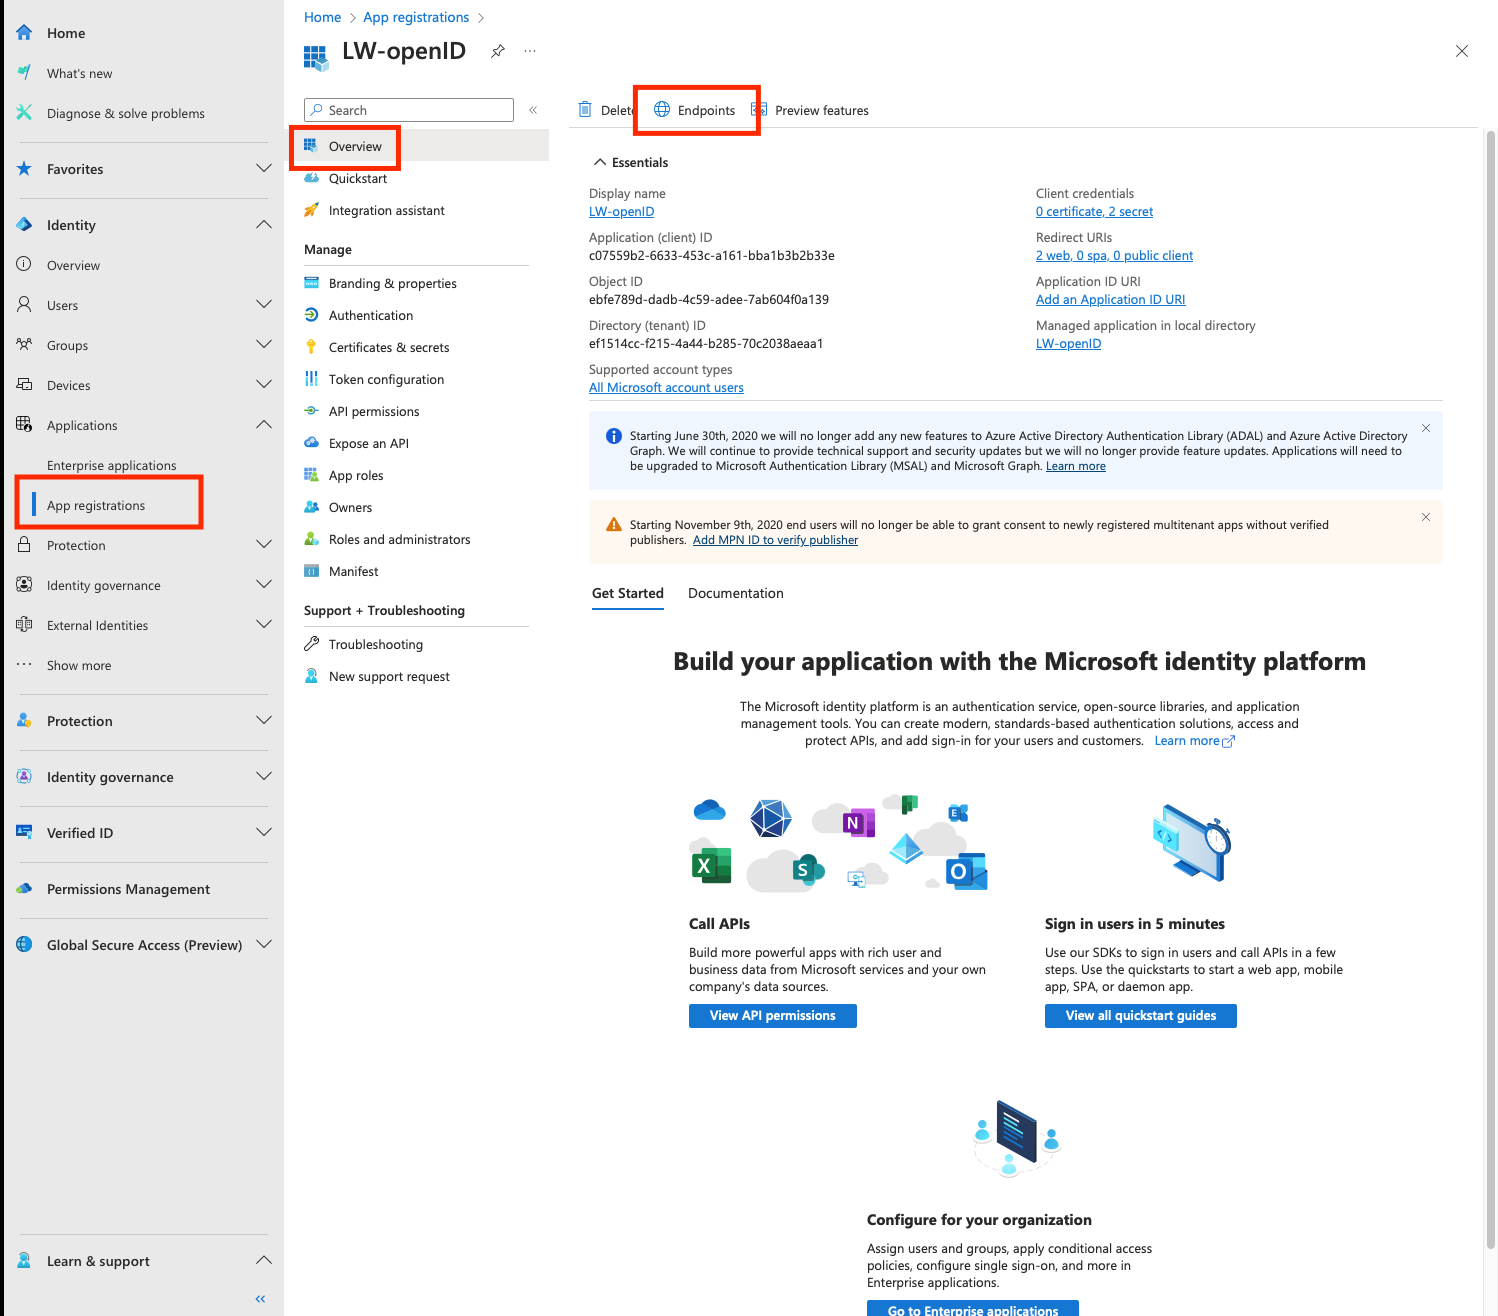The height and width of the screenshot is (1316, 1498).
Task: Click the Applications grid icon
Action: click(x=24, y=424)
